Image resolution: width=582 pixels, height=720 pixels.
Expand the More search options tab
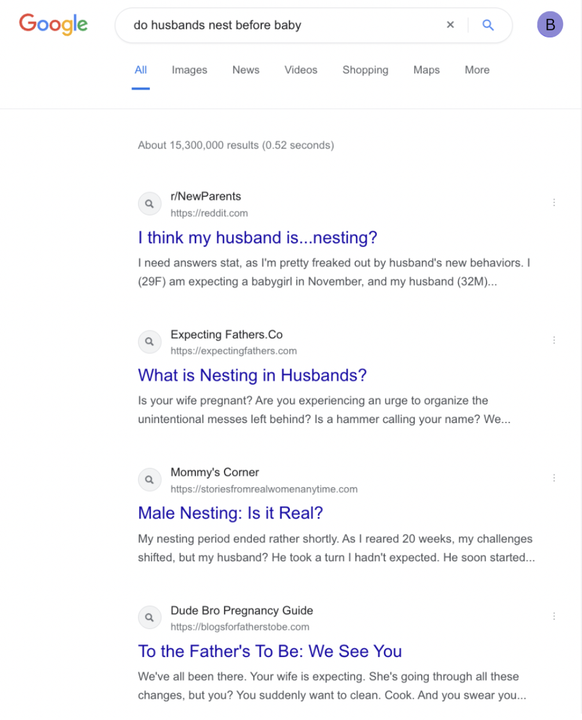tap(477, 70)
